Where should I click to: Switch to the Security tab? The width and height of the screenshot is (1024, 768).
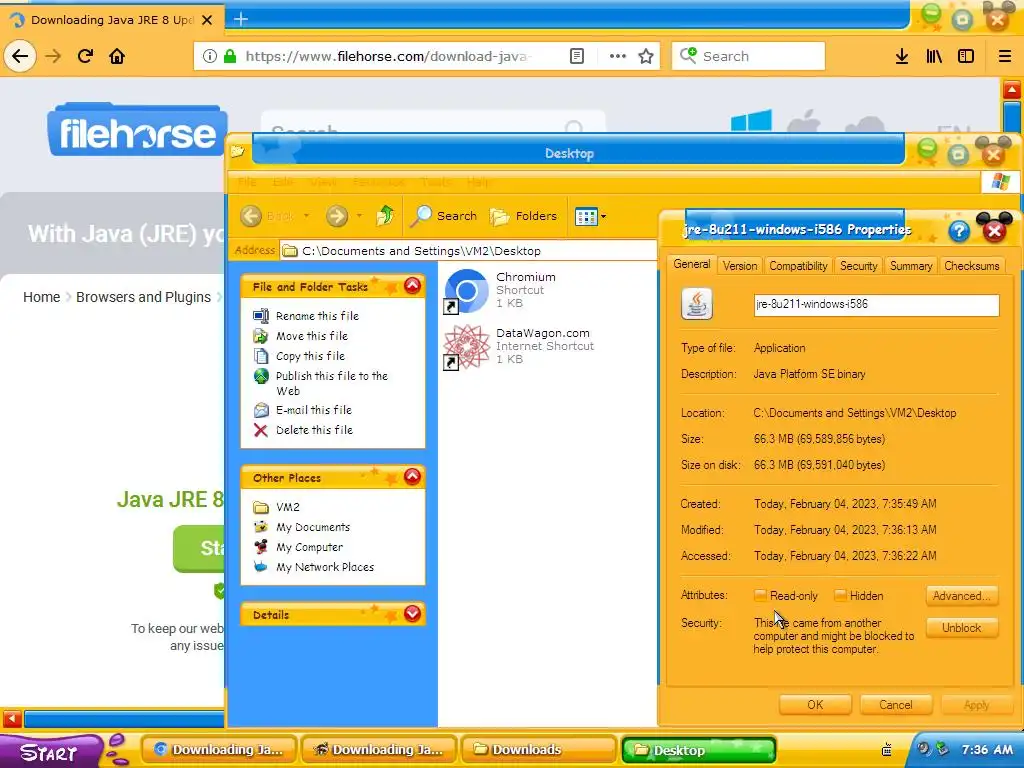click(x=858, y=266)
